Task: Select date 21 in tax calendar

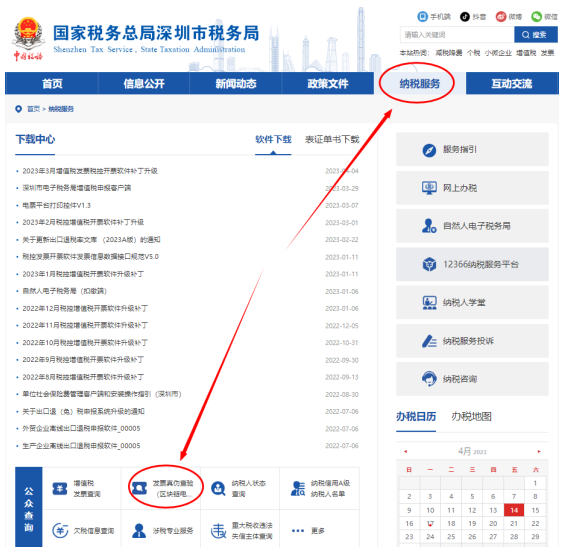Action: (x=514, y=523)
